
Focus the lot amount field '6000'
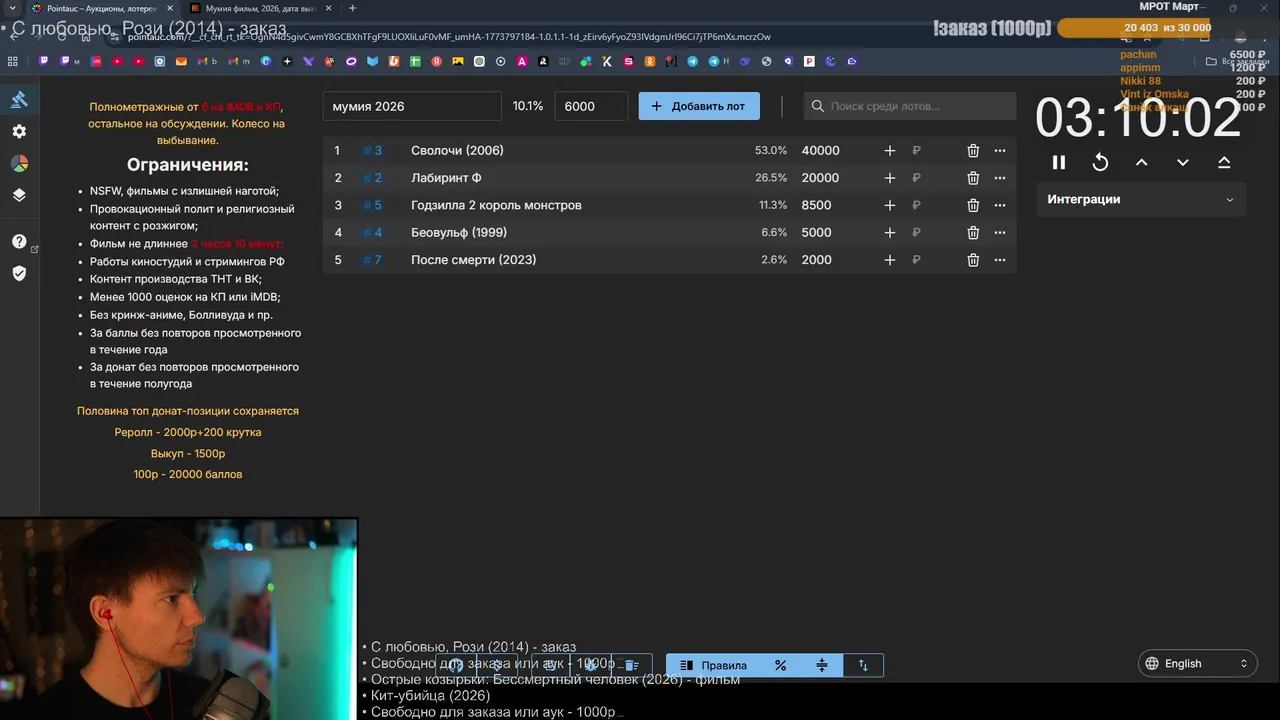tap(591, 106)
